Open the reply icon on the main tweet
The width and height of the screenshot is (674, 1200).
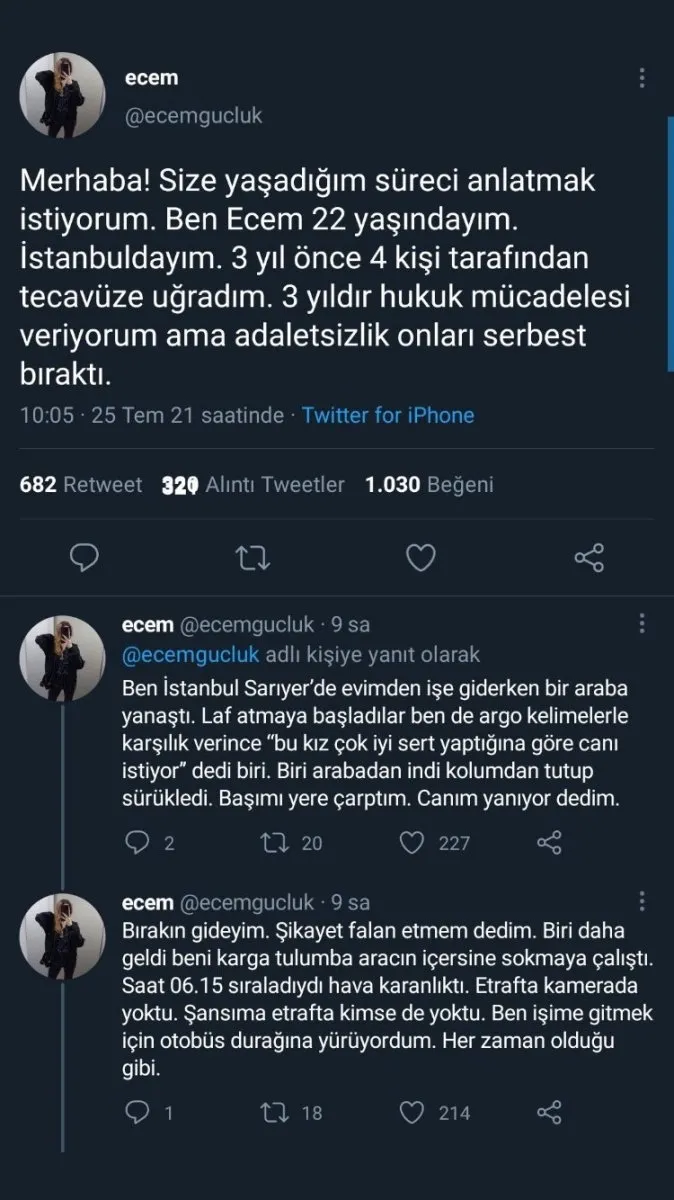pos(84,558)
